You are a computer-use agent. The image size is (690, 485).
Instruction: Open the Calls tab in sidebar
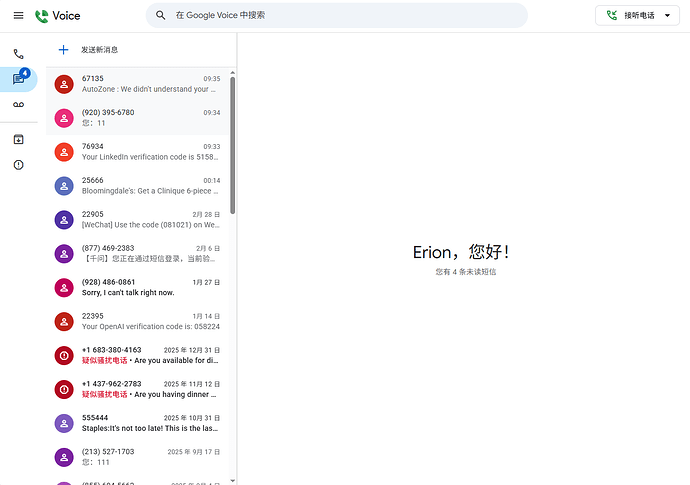click(18, 54)
